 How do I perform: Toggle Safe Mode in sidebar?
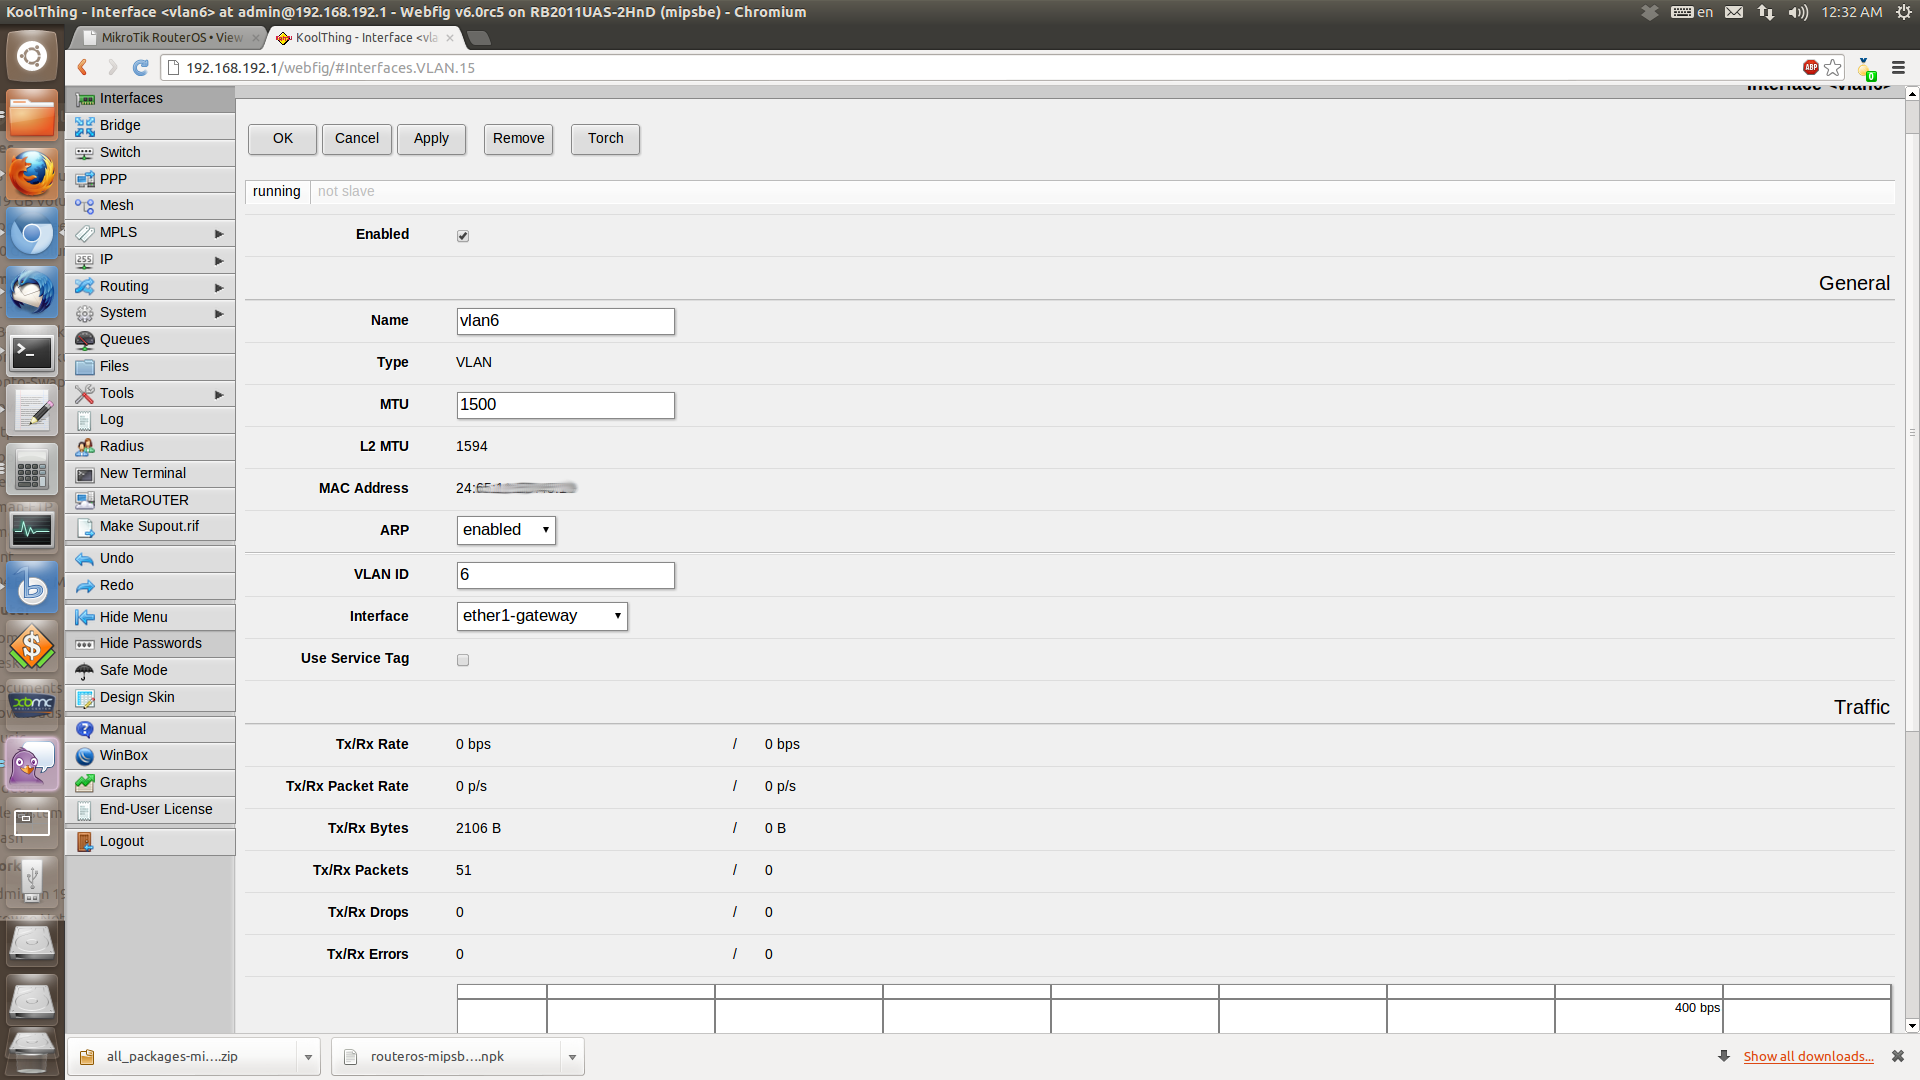pyautogui.click(x=133, y=670)
